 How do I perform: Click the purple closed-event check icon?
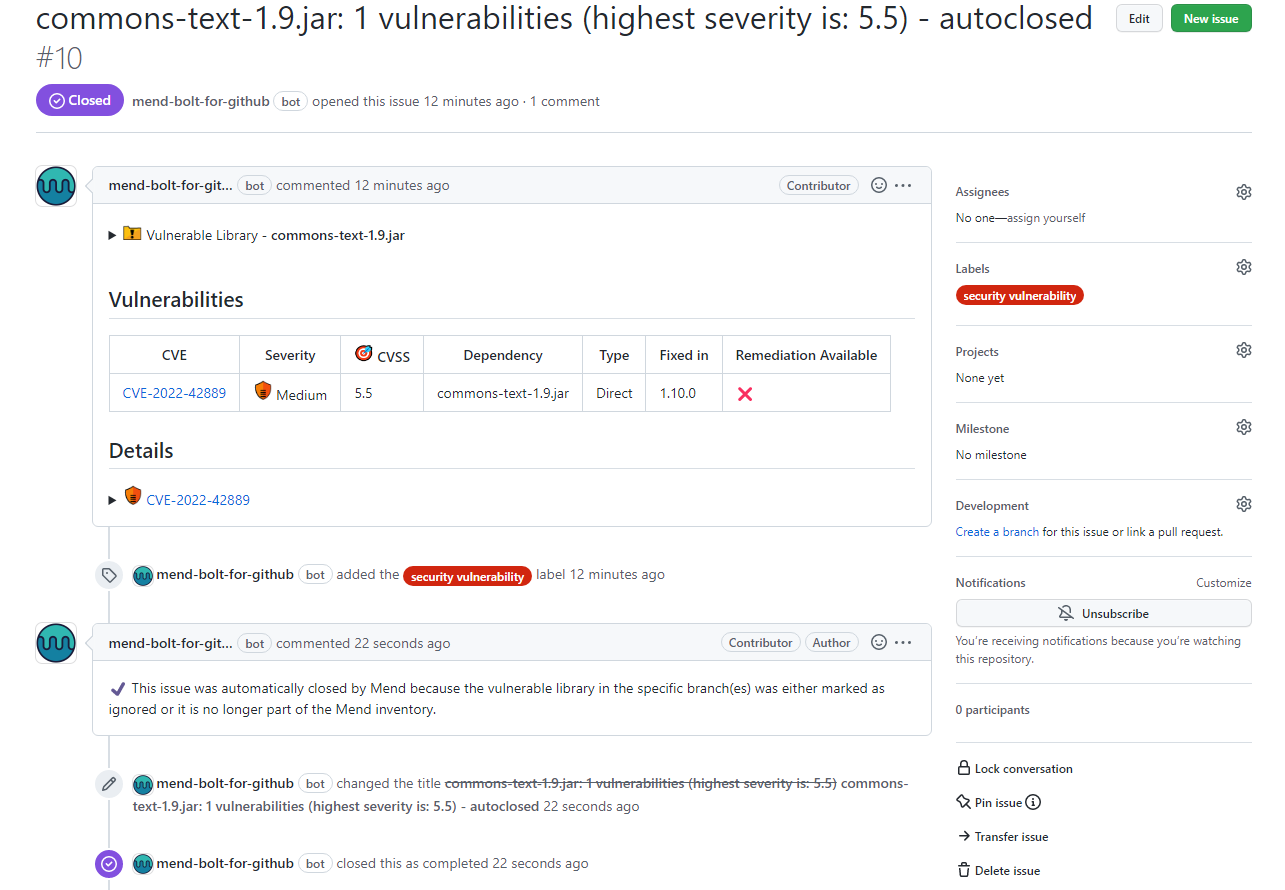(109, 864)
